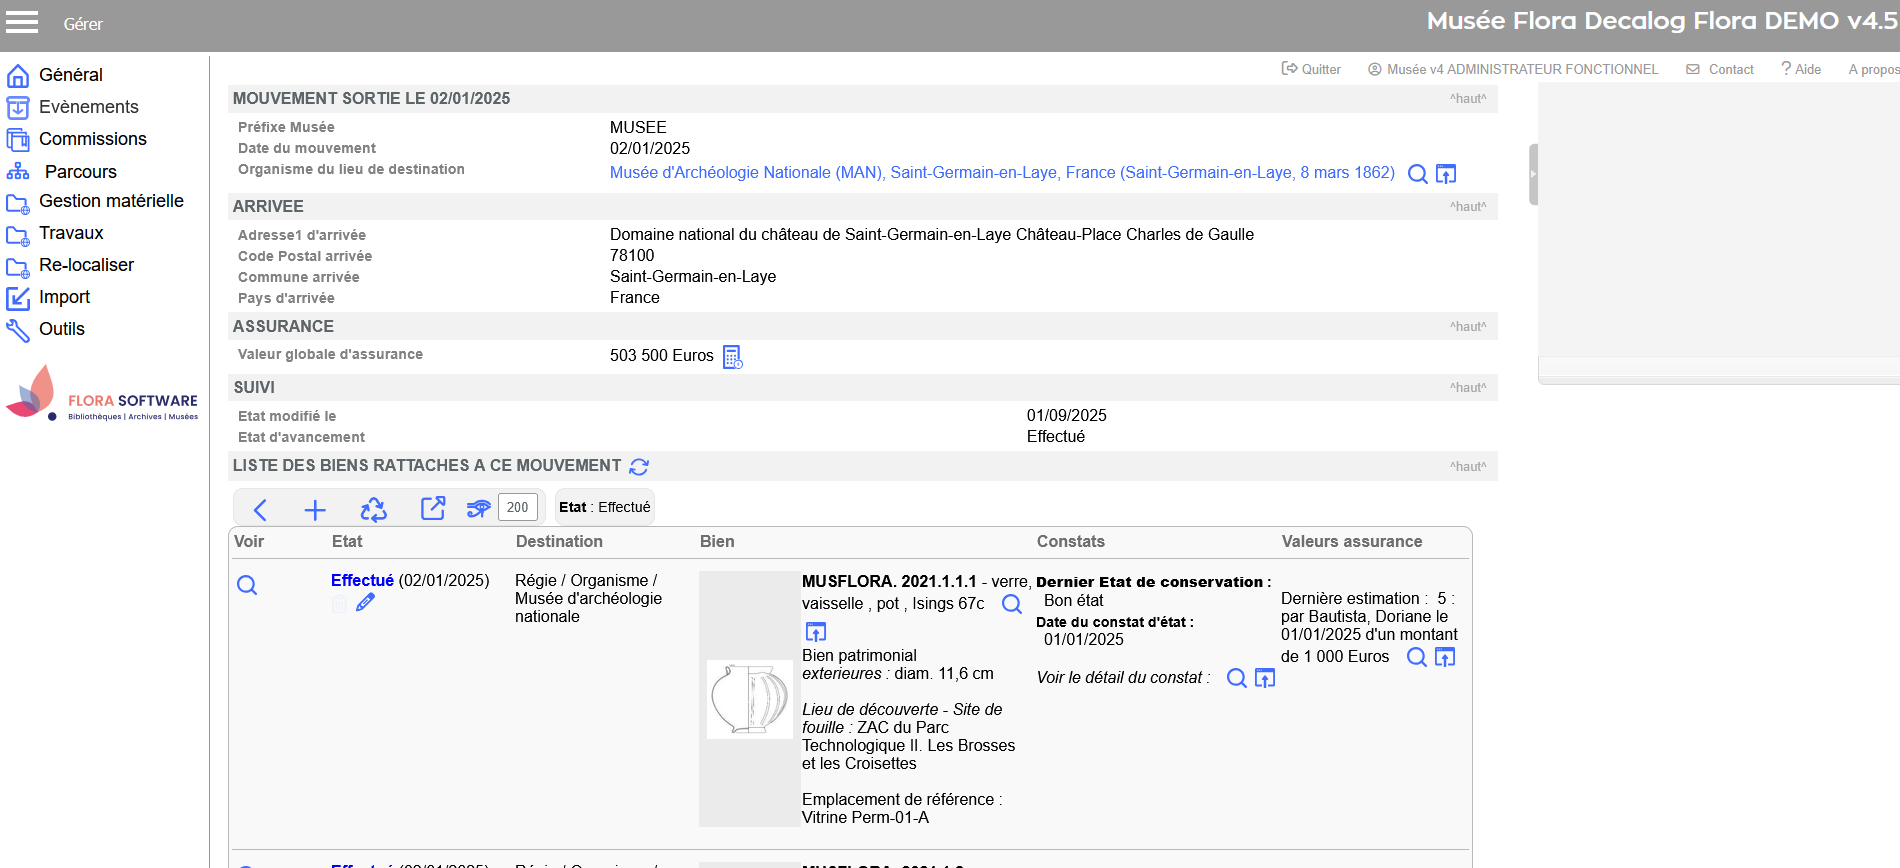The image size is (1900, 868).
Task: Click the export arrow icon in list toolbar
Action: point(432,508)
